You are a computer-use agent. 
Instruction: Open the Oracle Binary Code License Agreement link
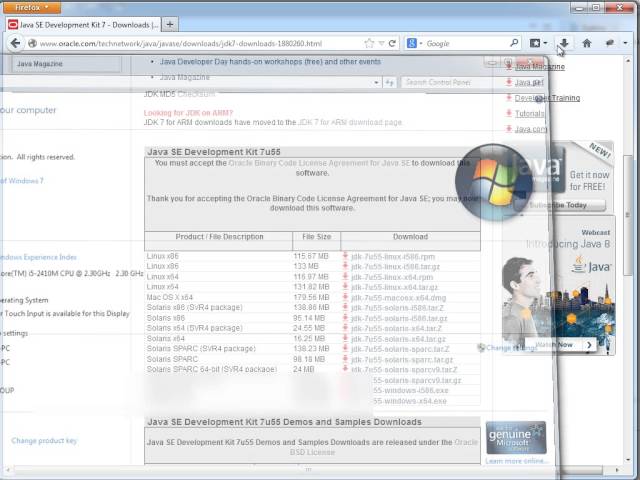tap(319, 163)
